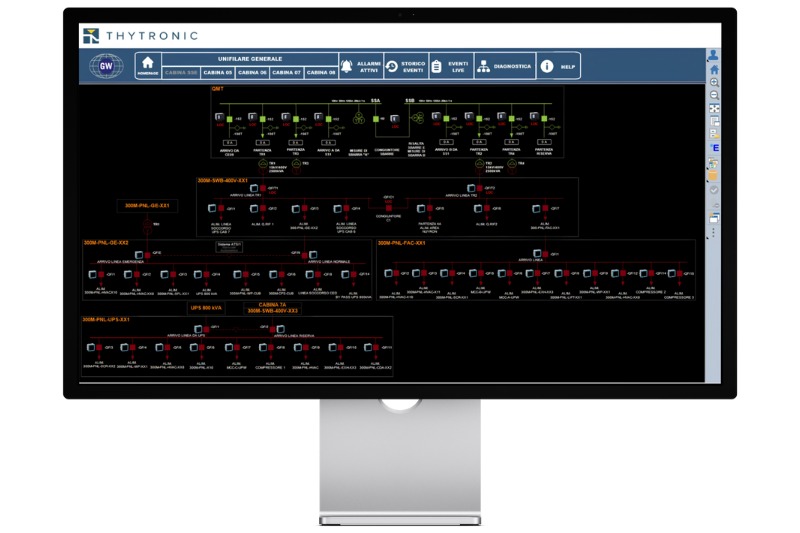
Task: Open the Help info page
Action: click(558, 66)
